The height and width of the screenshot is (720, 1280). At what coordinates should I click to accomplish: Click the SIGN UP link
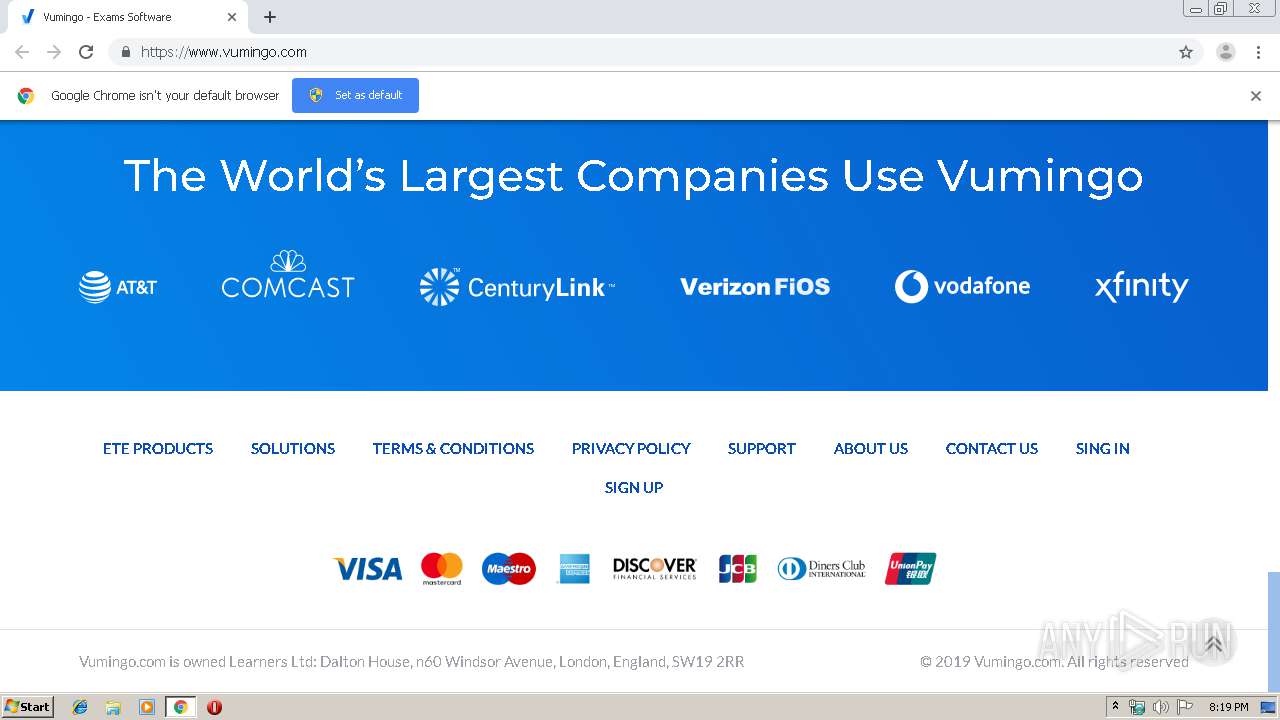pos(634,488)
